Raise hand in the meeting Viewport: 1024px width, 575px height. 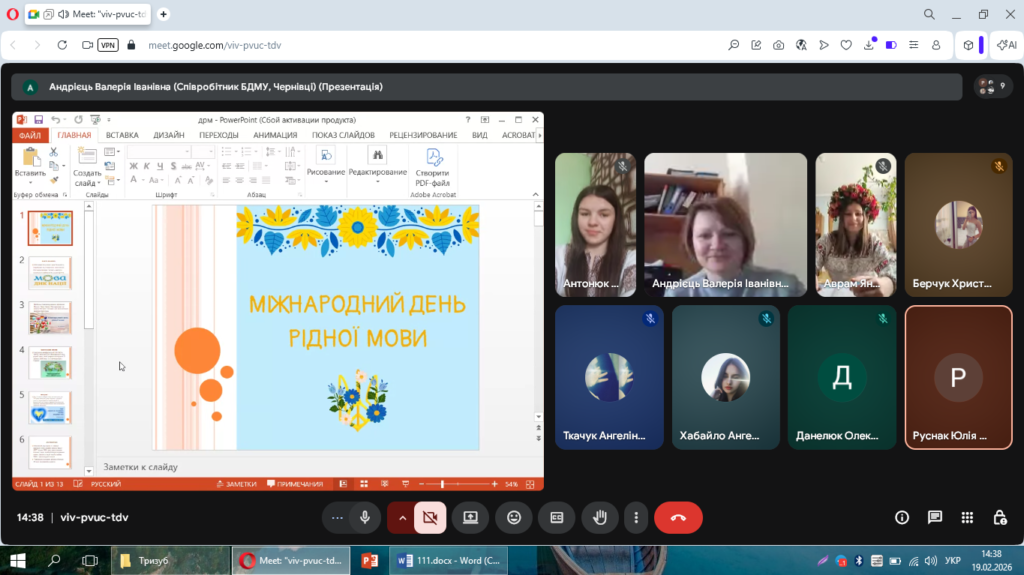point(600,517)
